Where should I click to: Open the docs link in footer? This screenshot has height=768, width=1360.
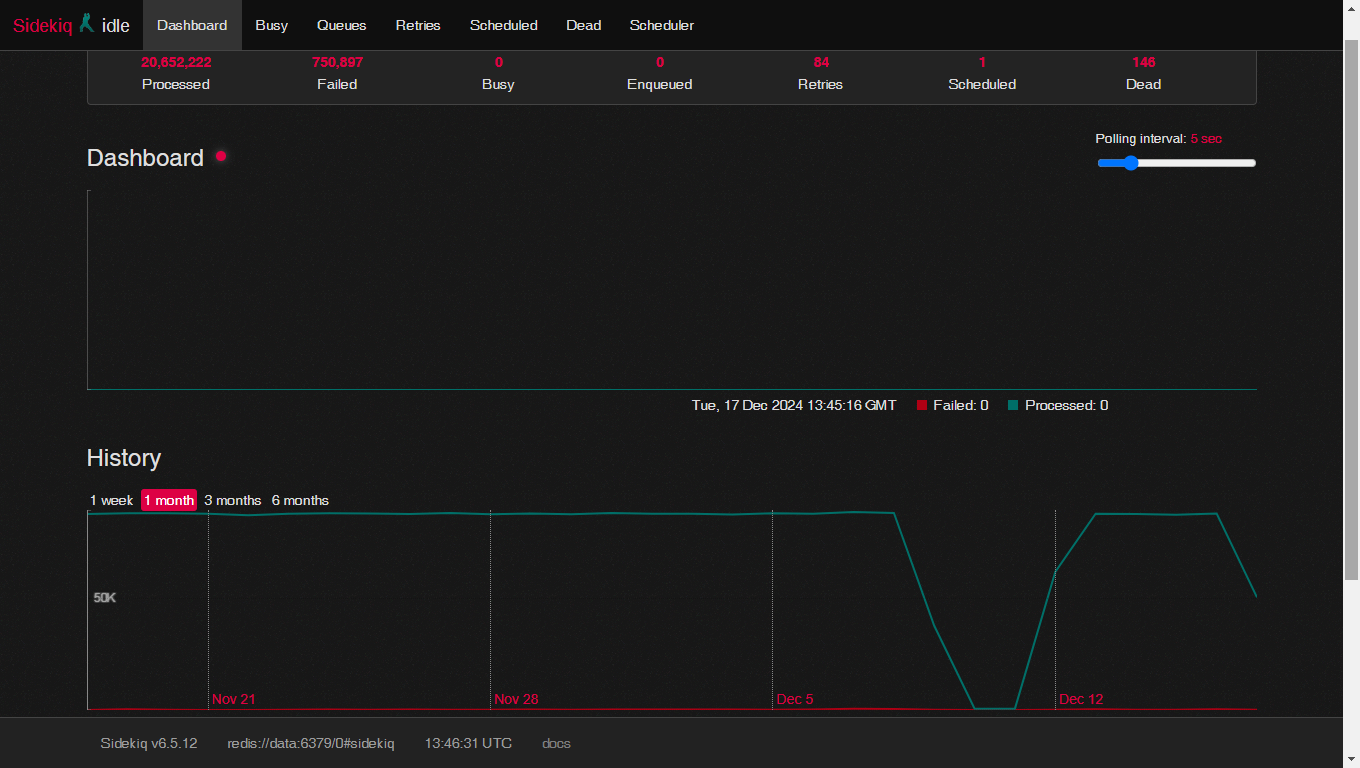[556, 743]
